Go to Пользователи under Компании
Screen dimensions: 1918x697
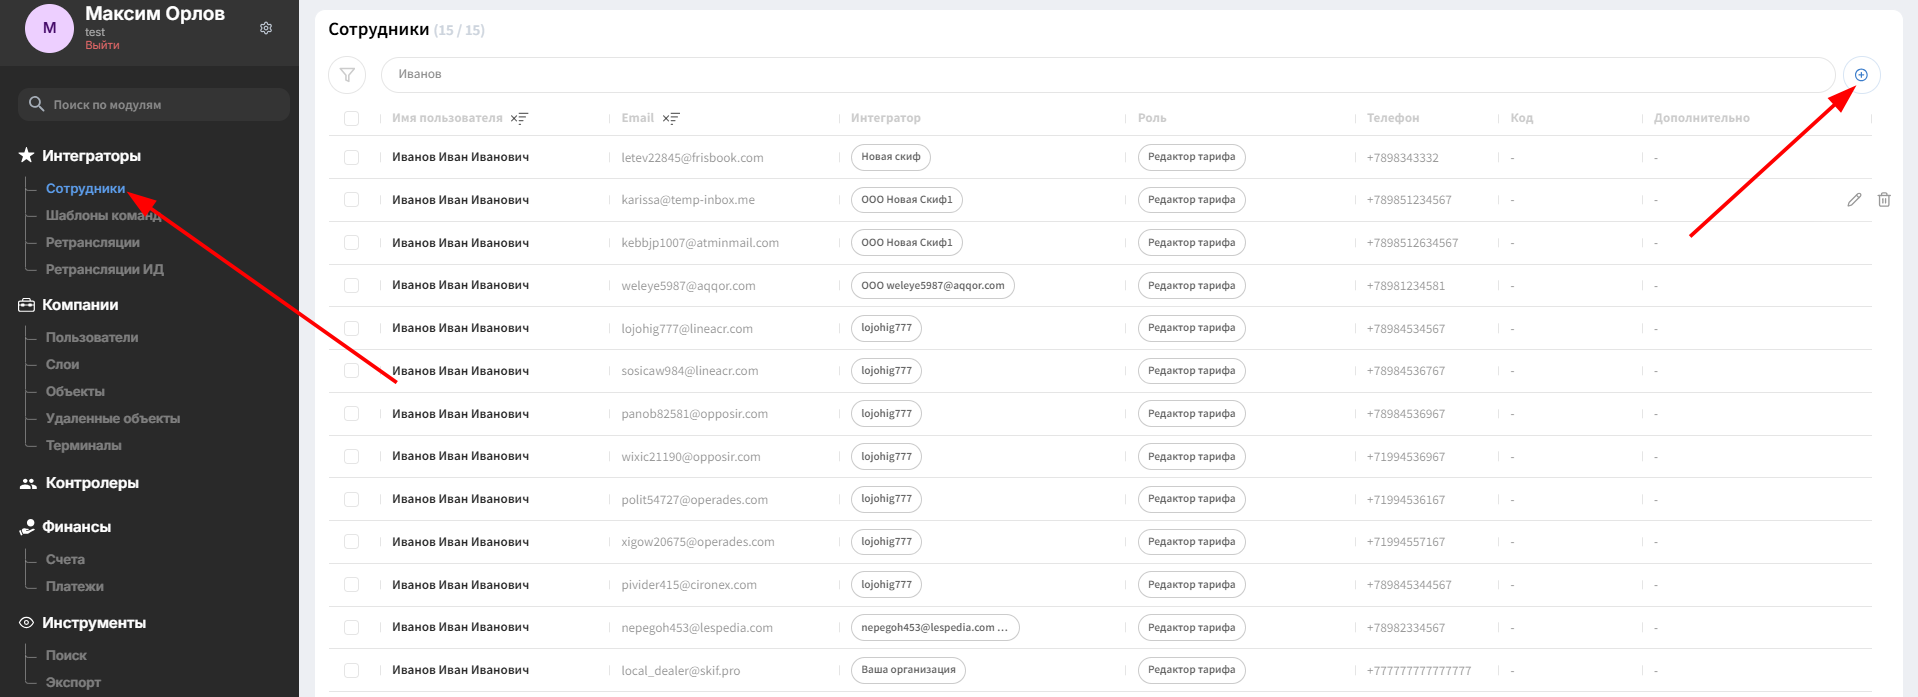tap(92, 337)
